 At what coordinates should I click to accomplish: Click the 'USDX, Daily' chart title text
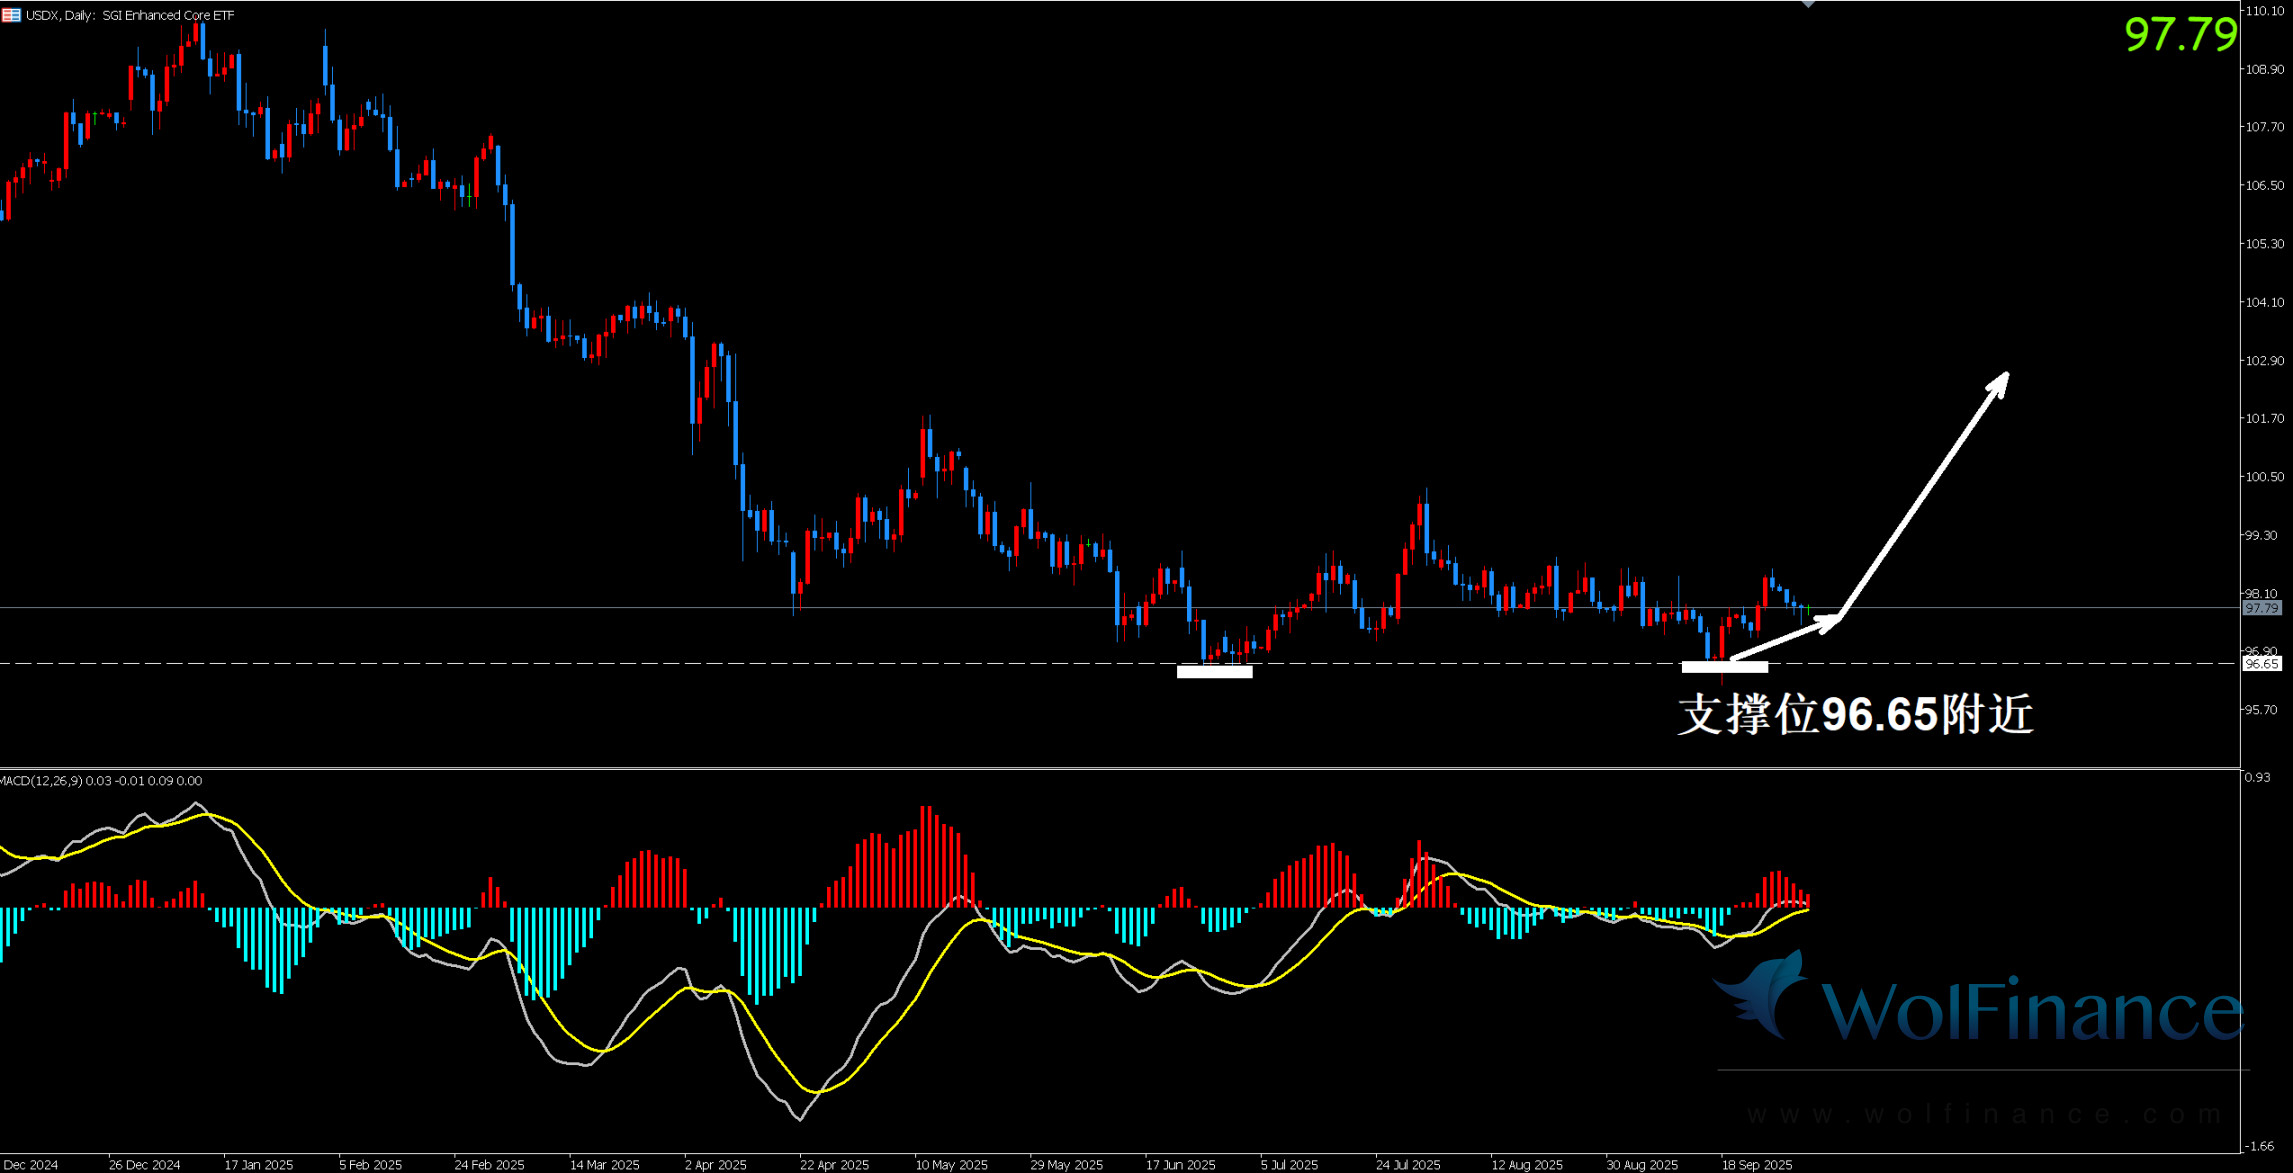(60, 15)
